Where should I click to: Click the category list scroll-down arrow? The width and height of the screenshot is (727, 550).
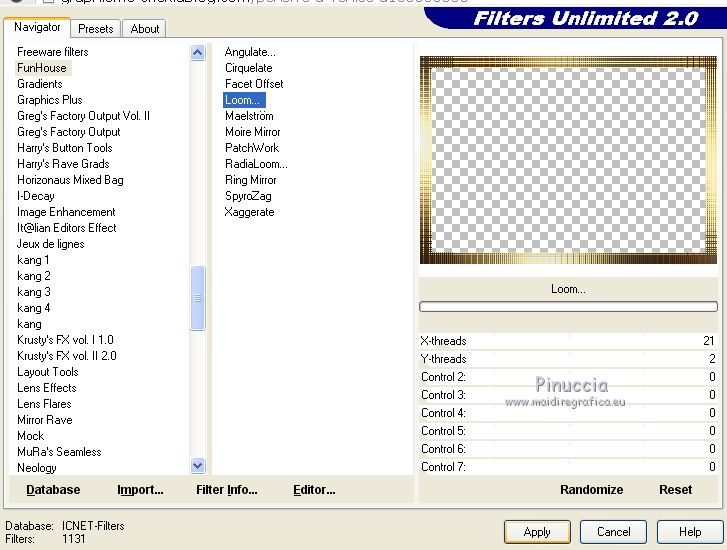198,465
